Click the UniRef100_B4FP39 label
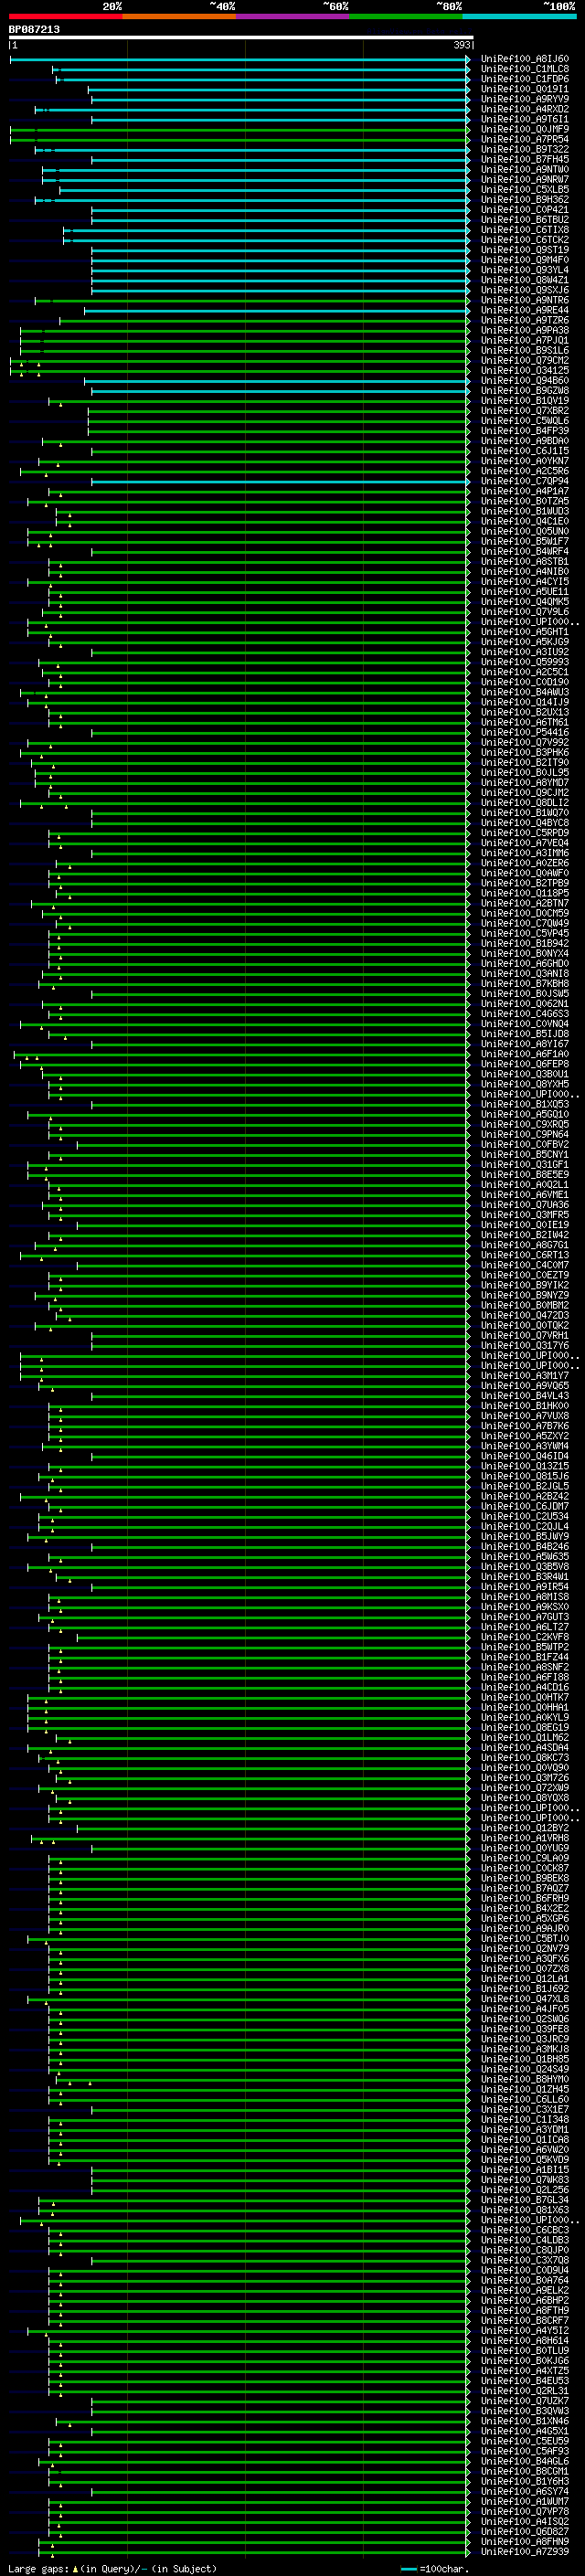 click(x=524, y=431)
